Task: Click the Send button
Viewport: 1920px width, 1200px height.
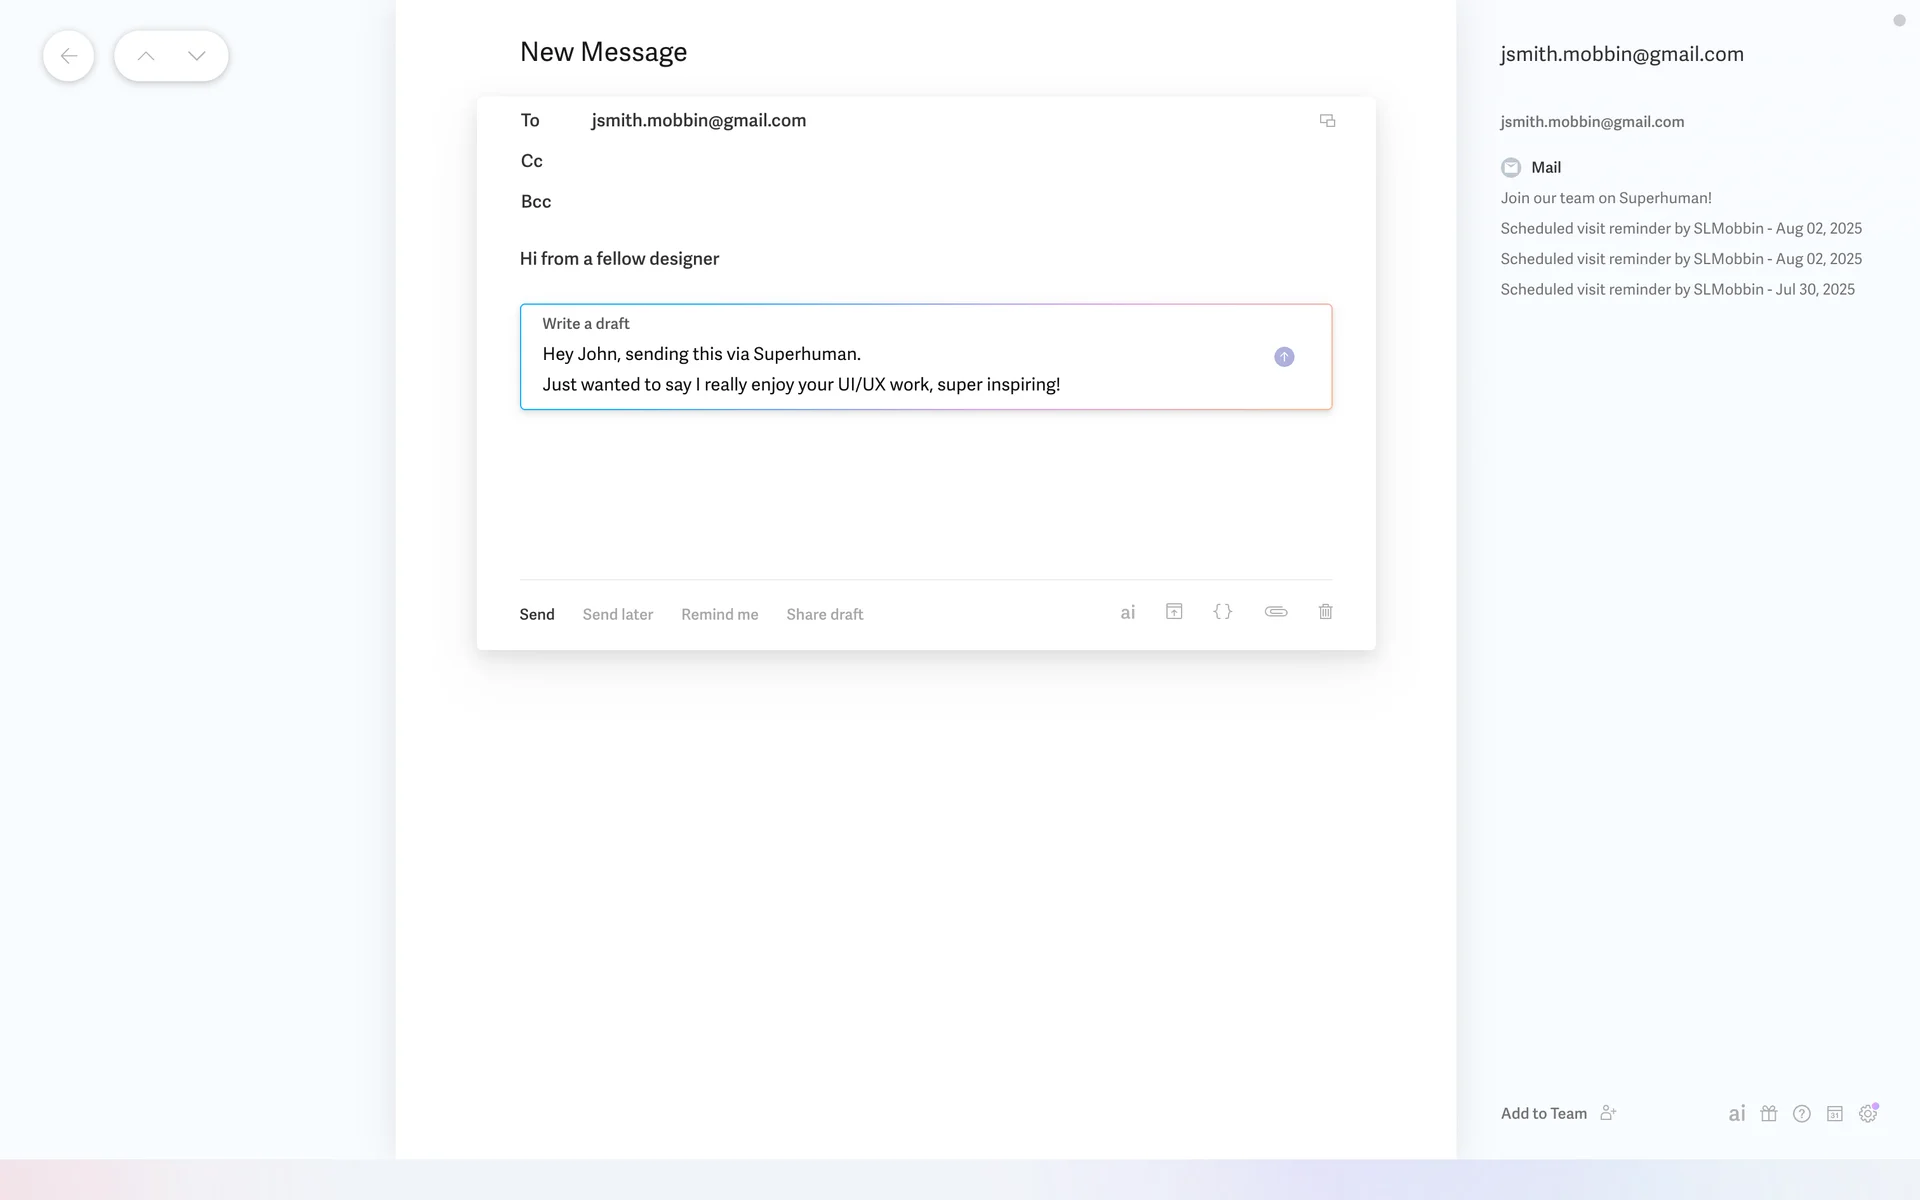Action: (536, 615)
